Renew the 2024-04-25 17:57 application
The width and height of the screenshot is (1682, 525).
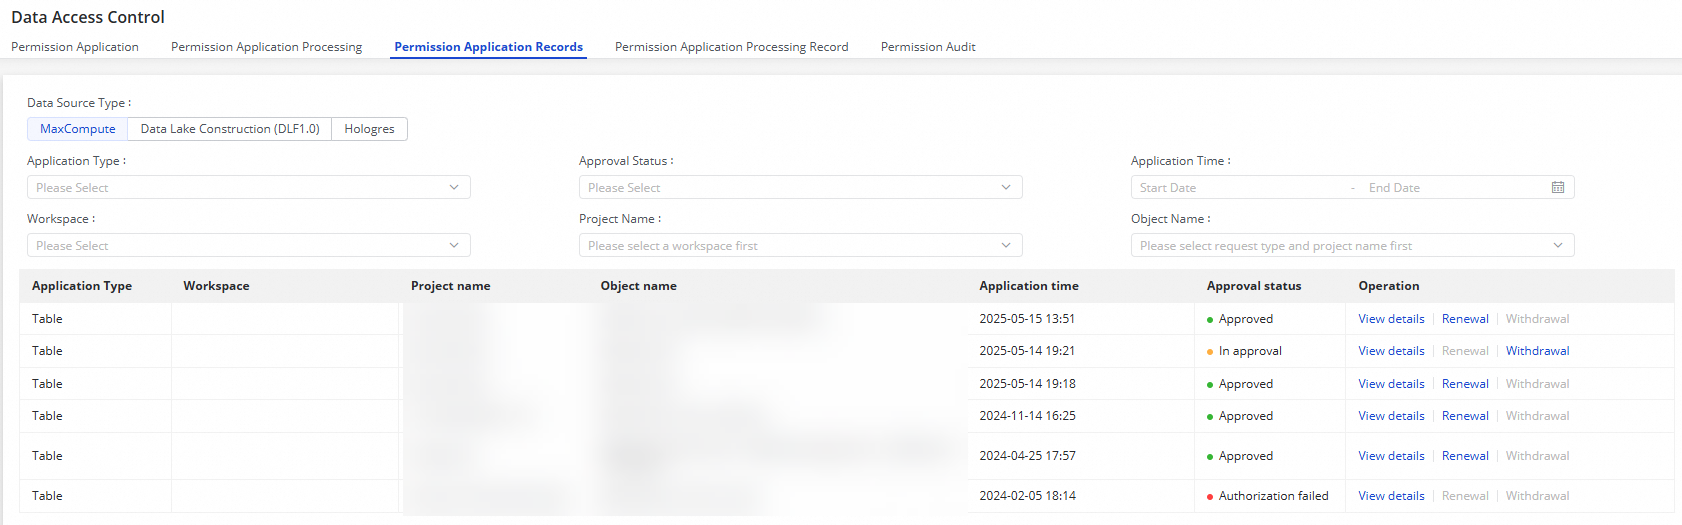(1465, 456)
